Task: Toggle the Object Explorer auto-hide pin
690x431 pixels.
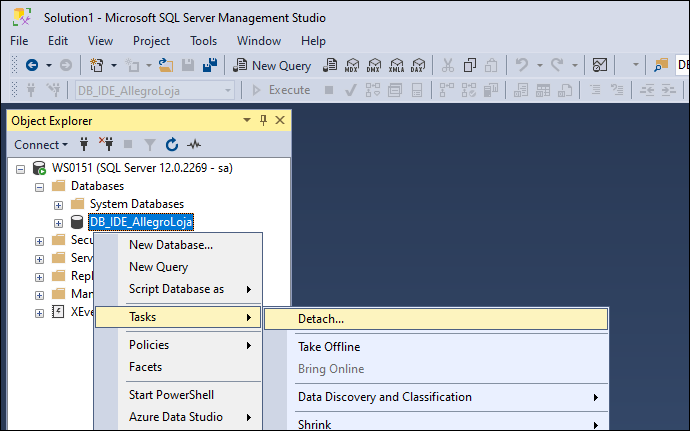Action: tap(263, 120)
